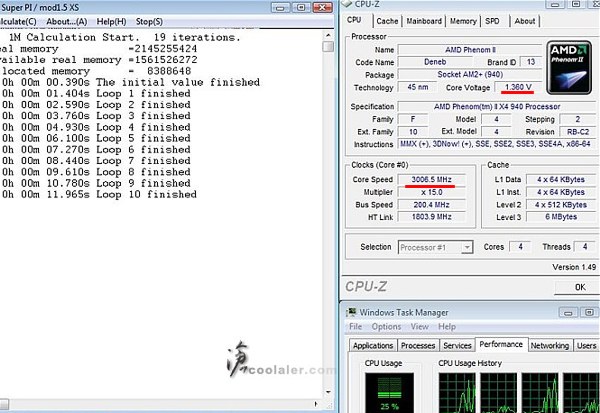Click the Windows Task Manager title icon
This screenshot has height=413, width=600.
pyautogui.click(x=351, y=312)
